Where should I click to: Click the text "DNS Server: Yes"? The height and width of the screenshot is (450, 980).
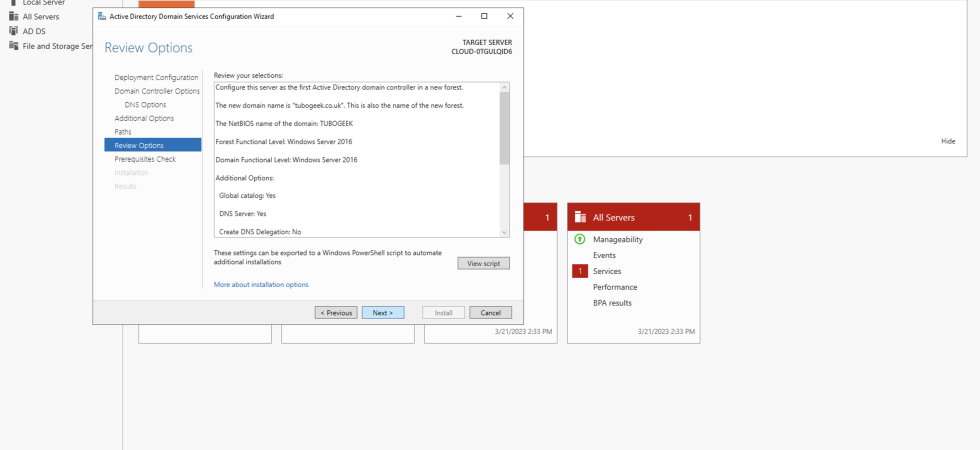tap(242, 214)
